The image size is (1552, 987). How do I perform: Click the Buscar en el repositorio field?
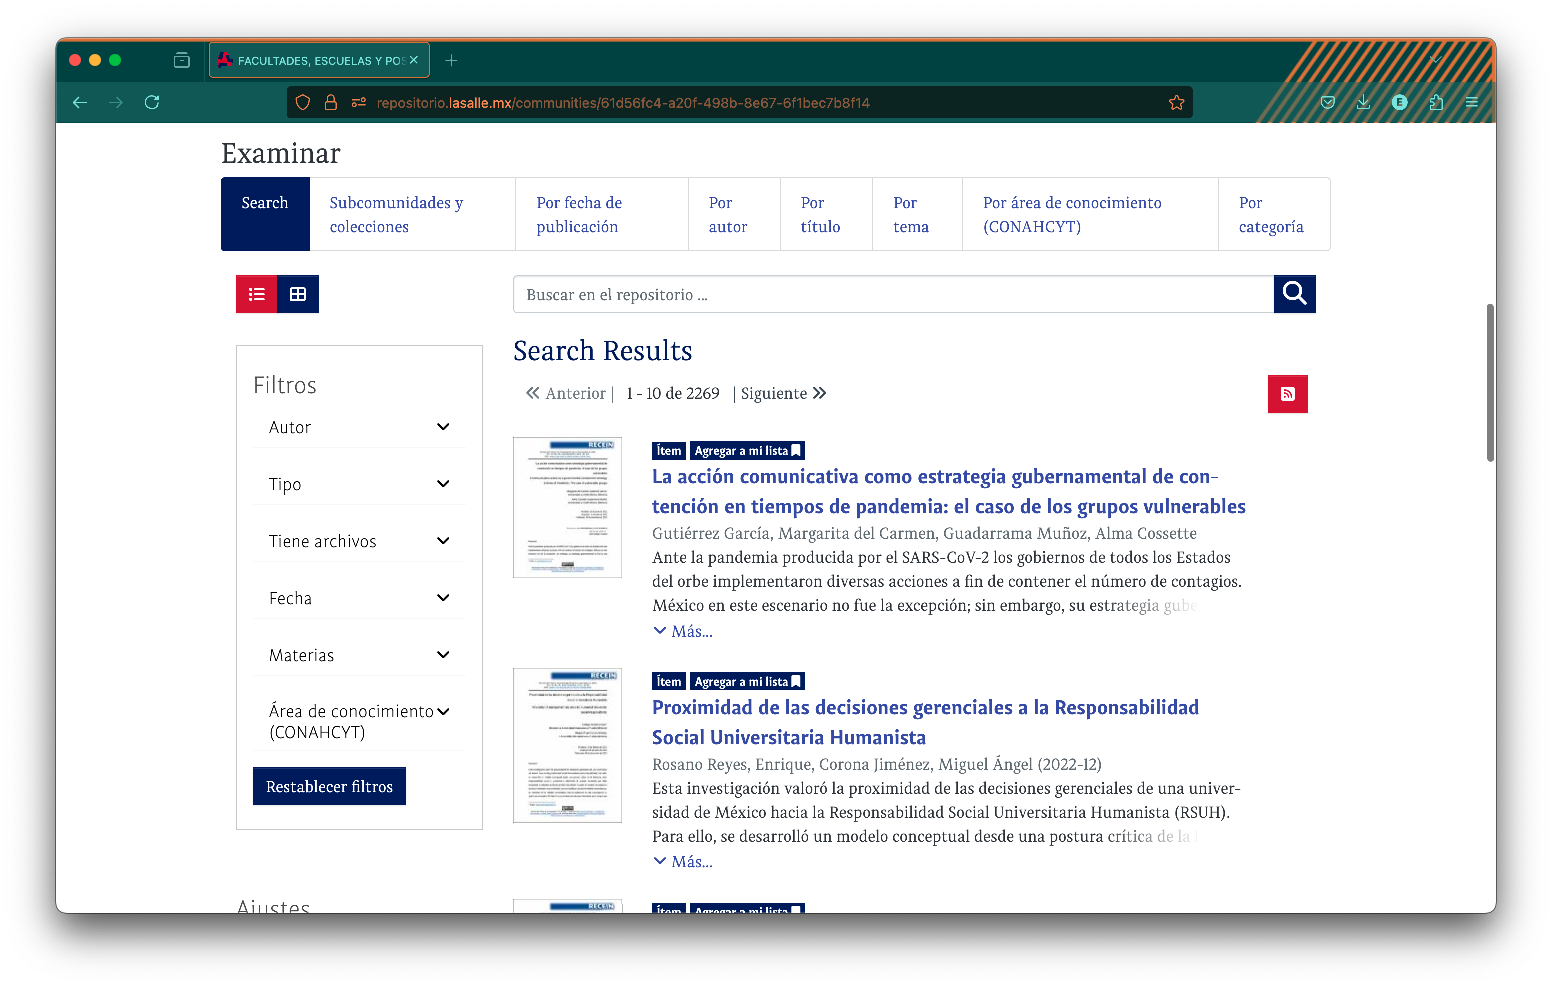click(892, 295)
